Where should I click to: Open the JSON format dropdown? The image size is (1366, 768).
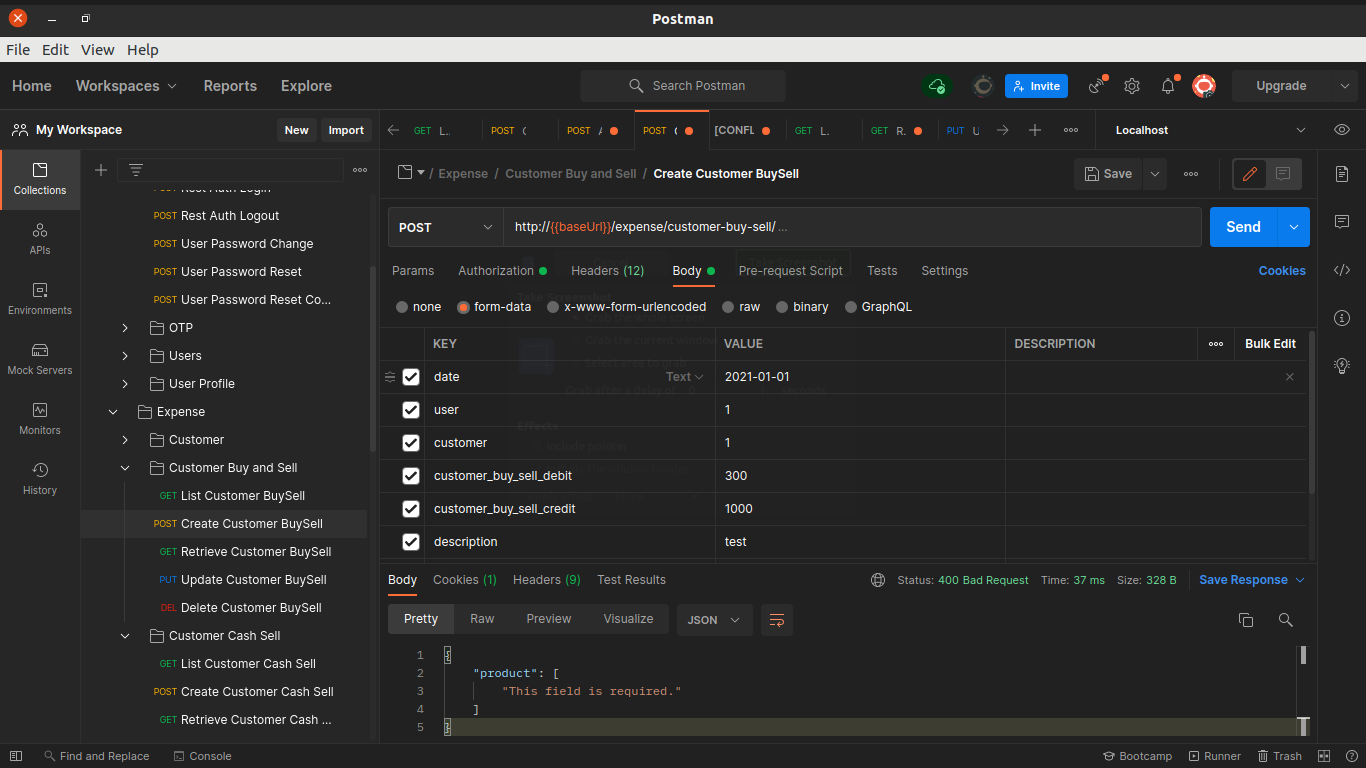pos(714,620)
